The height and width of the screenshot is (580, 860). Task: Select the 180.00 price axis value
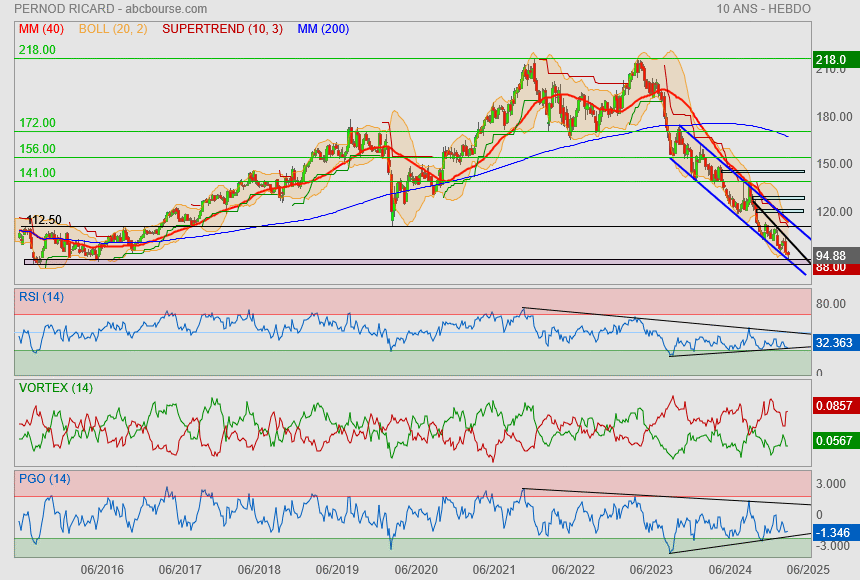(834, 117)
